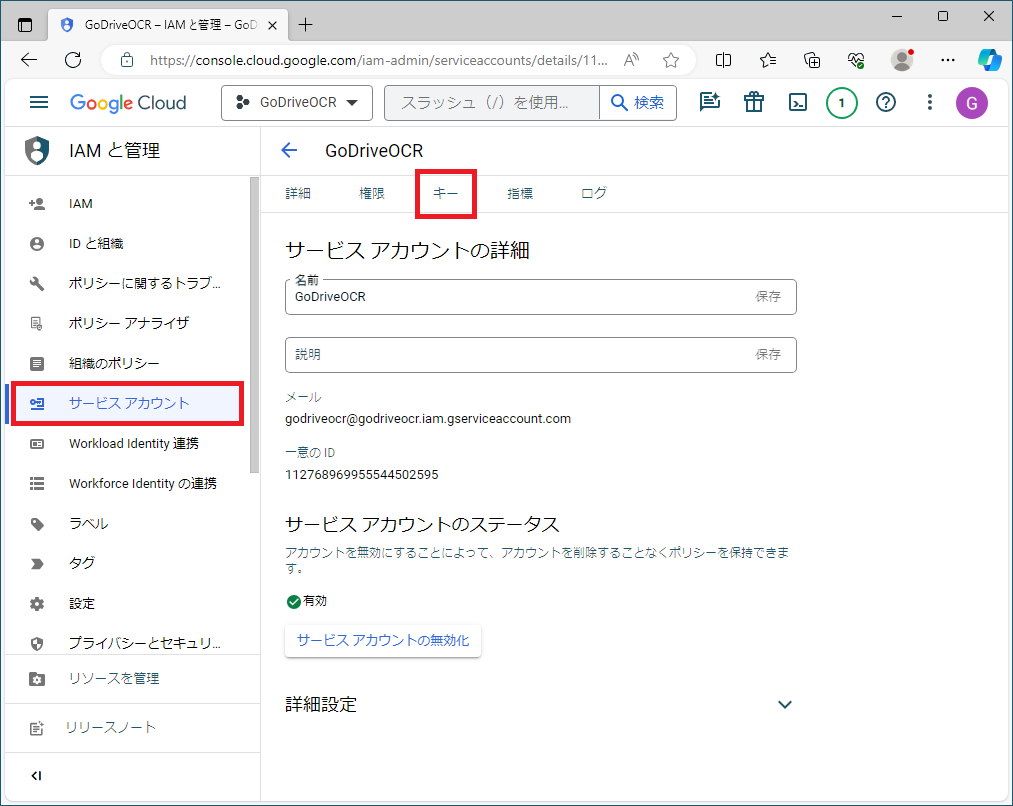Open the gift free trial icon
The image size is (1013, 806).
click(753, 102)
